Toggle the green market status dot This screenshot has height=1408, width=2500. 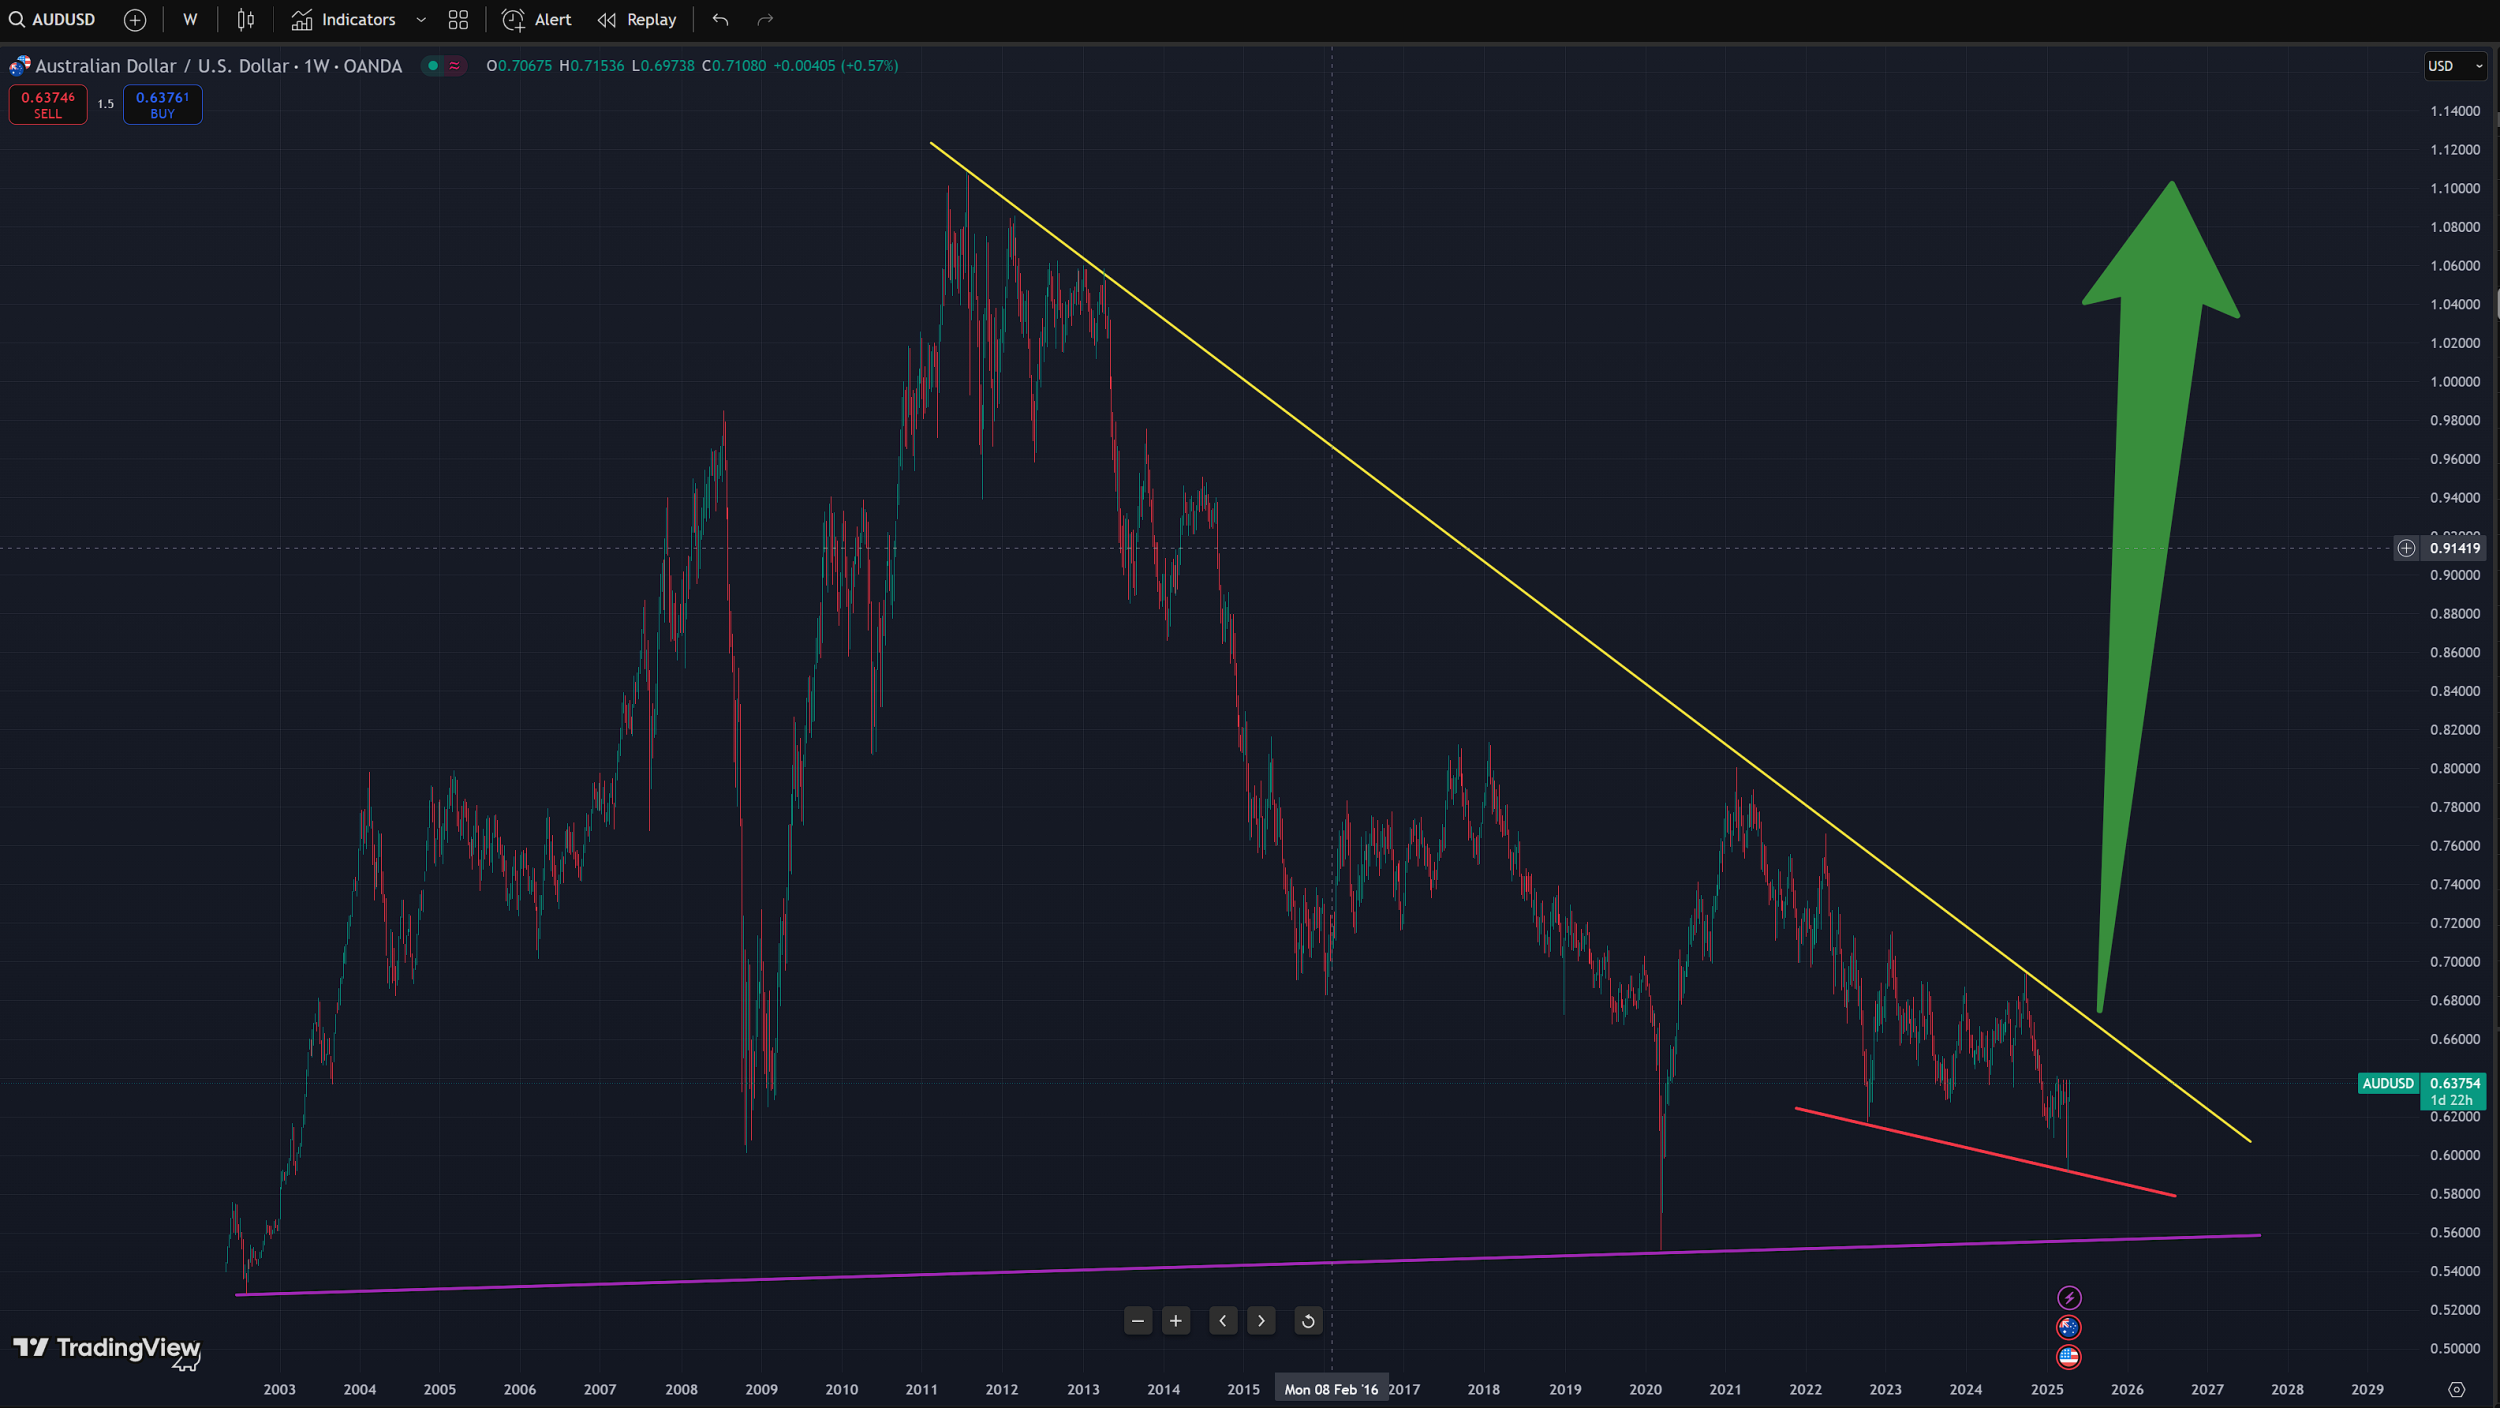(433, 66)
